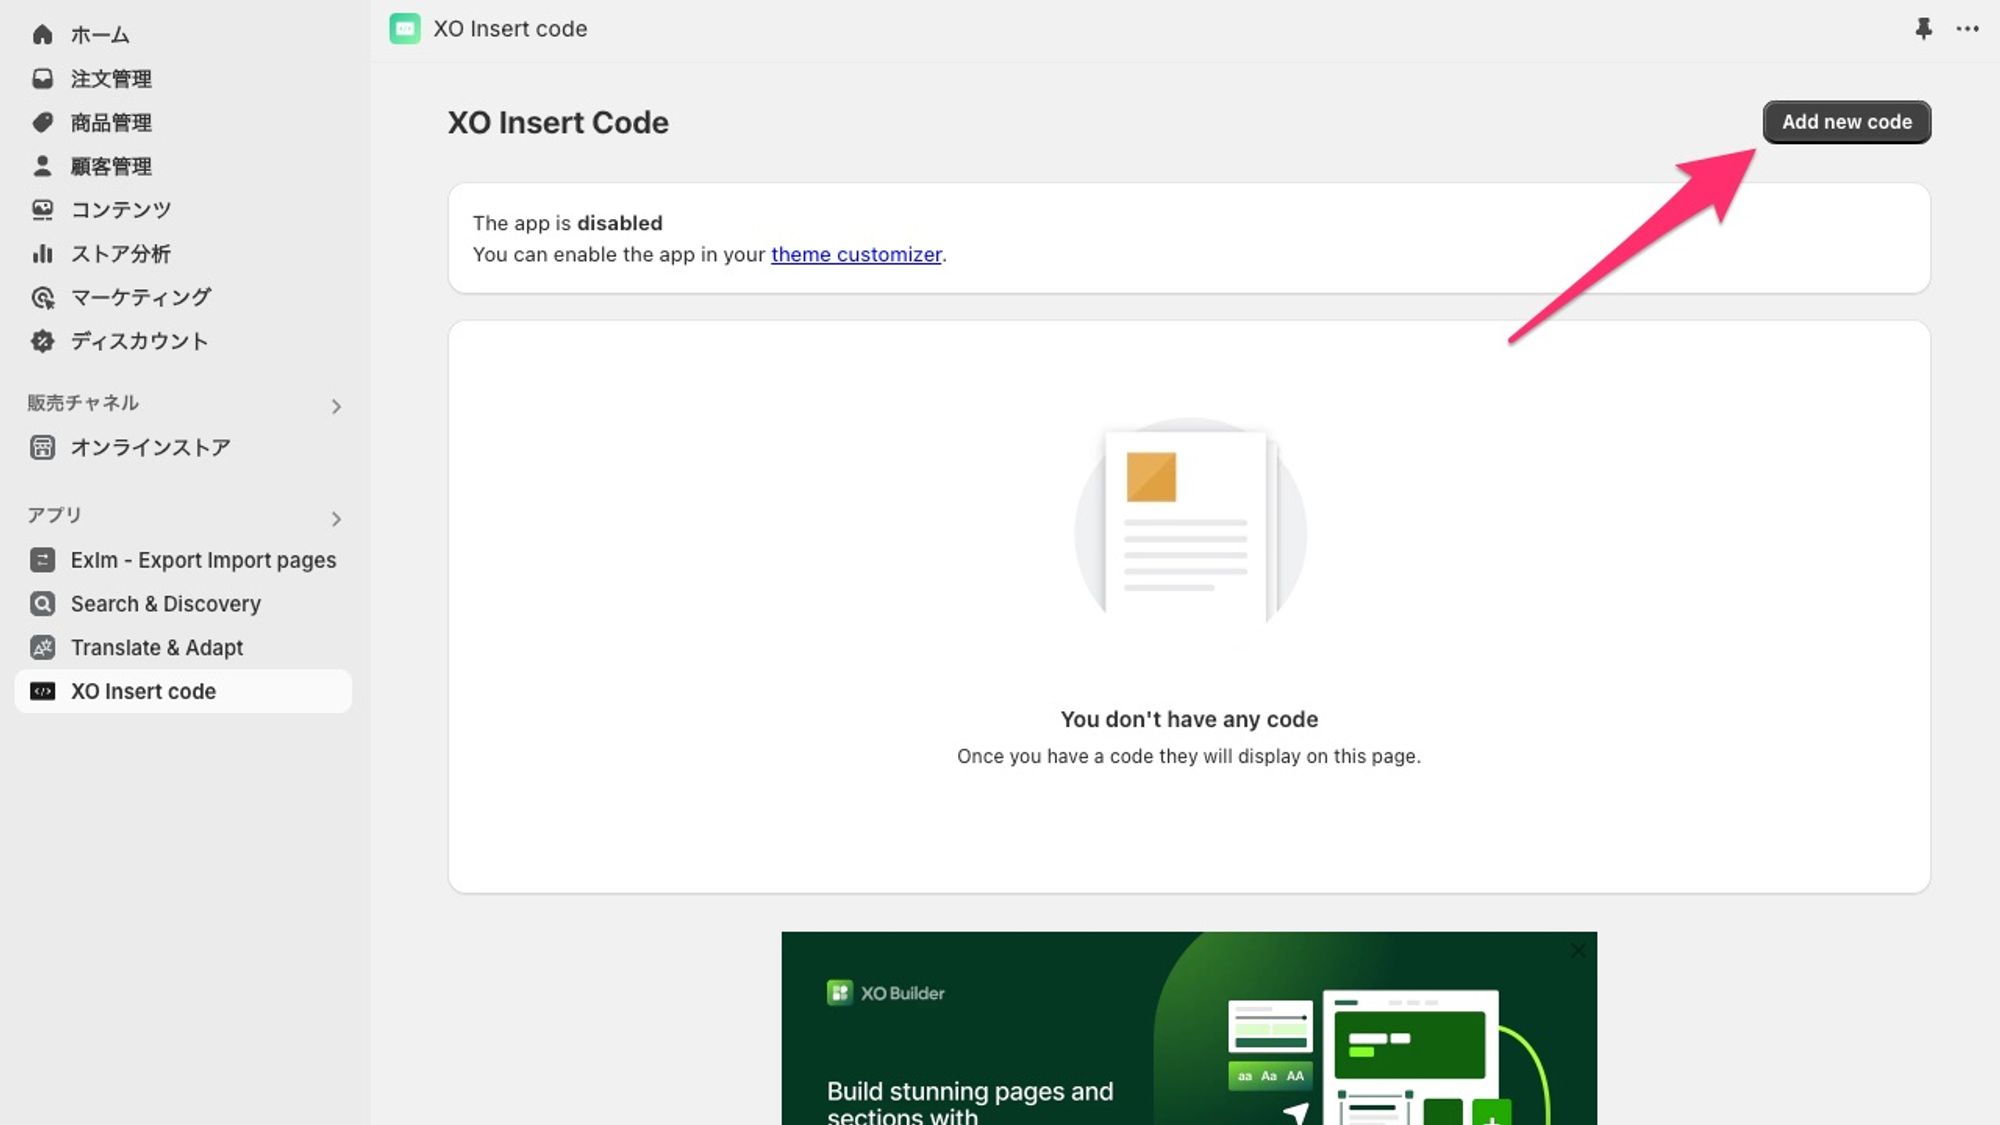
Task: Click the 'You don't have any code' text
Action: coord(1189,719)
